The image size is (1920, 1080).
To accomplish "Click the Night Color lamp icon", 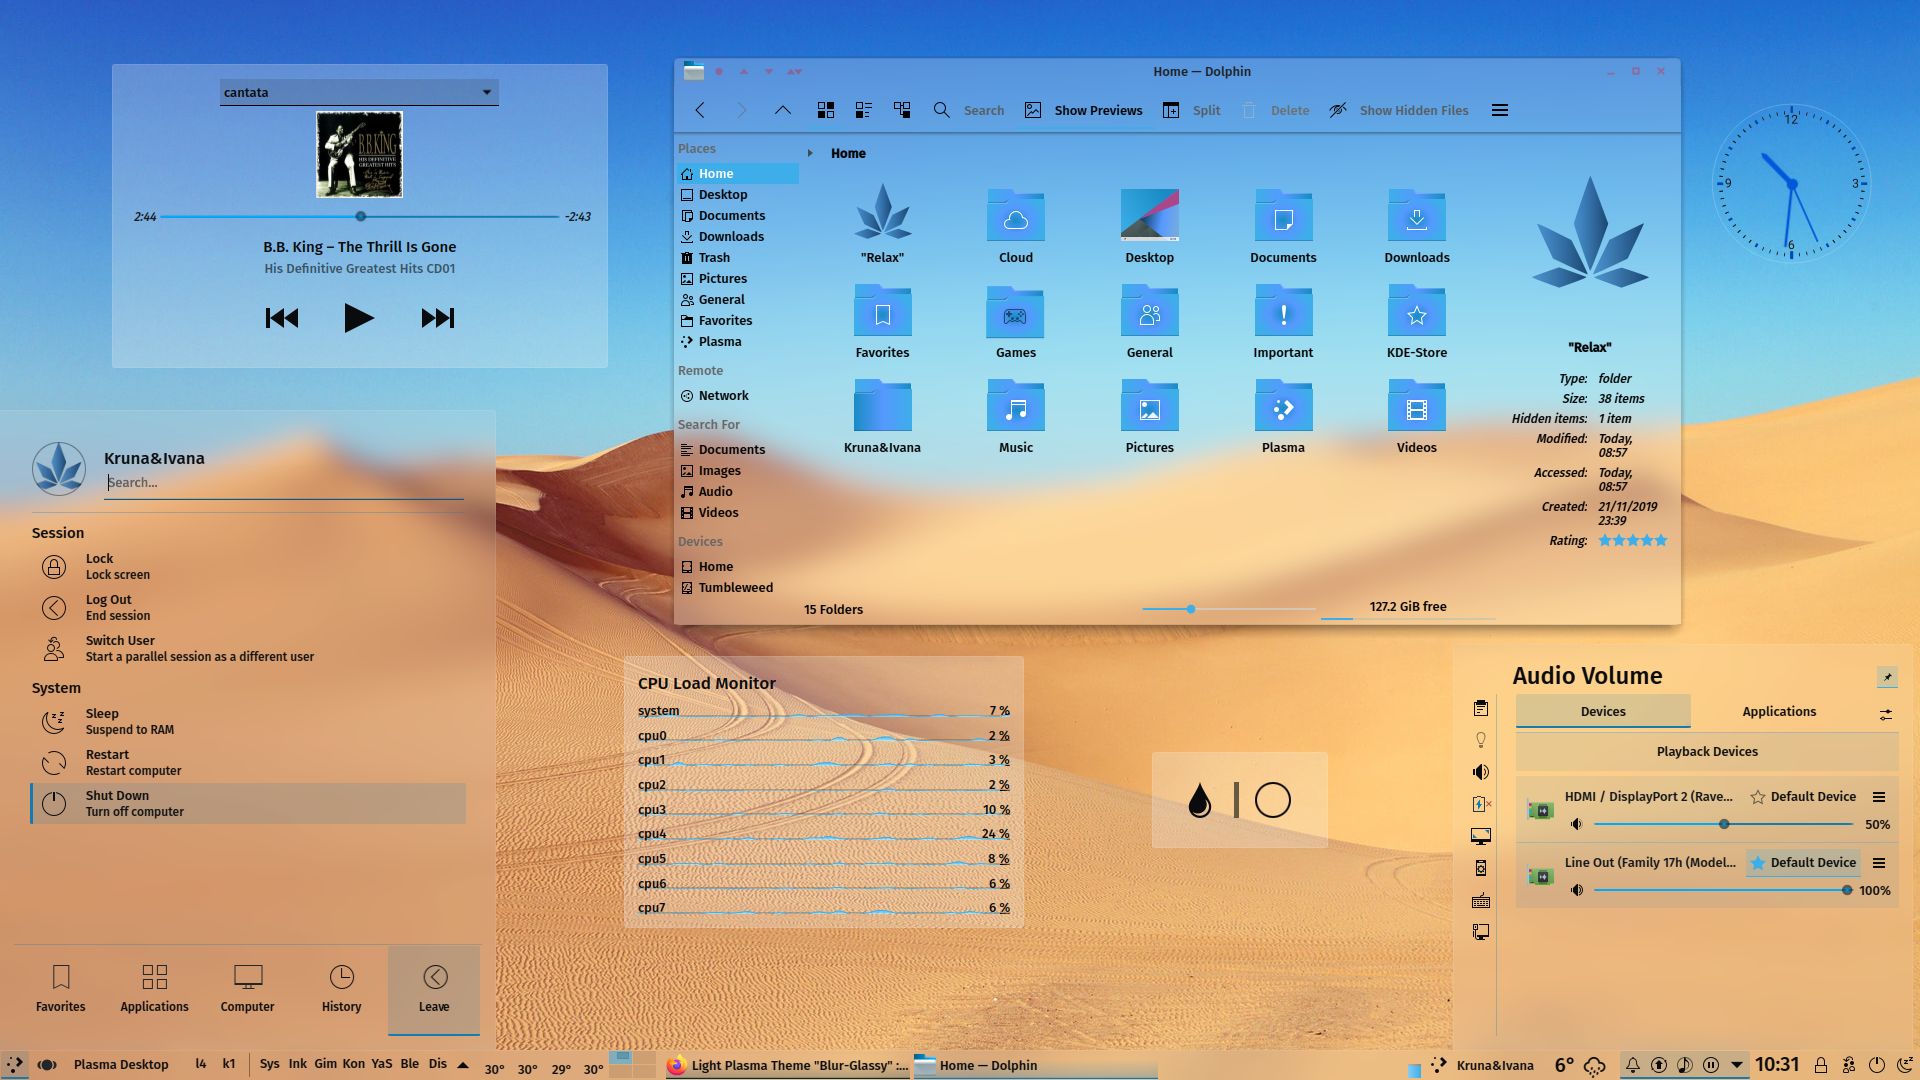I will click(x=1480, y=738).
